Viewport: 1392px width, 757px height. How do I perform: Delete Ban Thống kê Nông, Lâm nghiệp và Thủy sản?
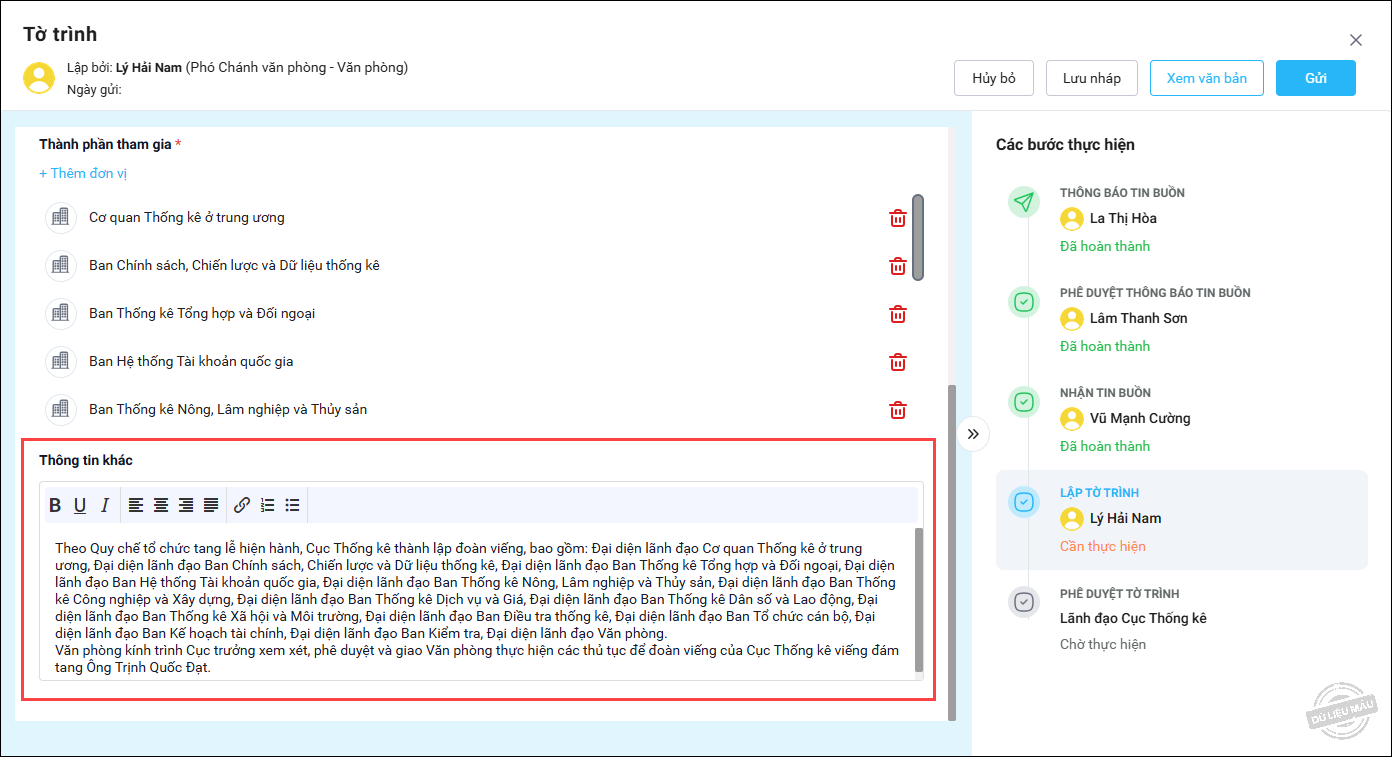coord(898,410)
